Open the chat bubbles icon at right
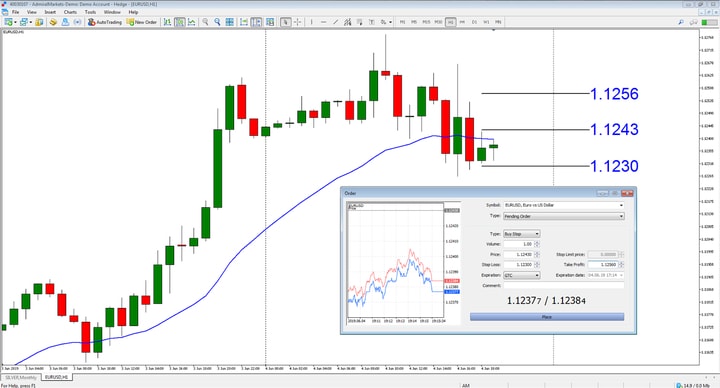This screenshot has width=720, height=388. [694, 22]
